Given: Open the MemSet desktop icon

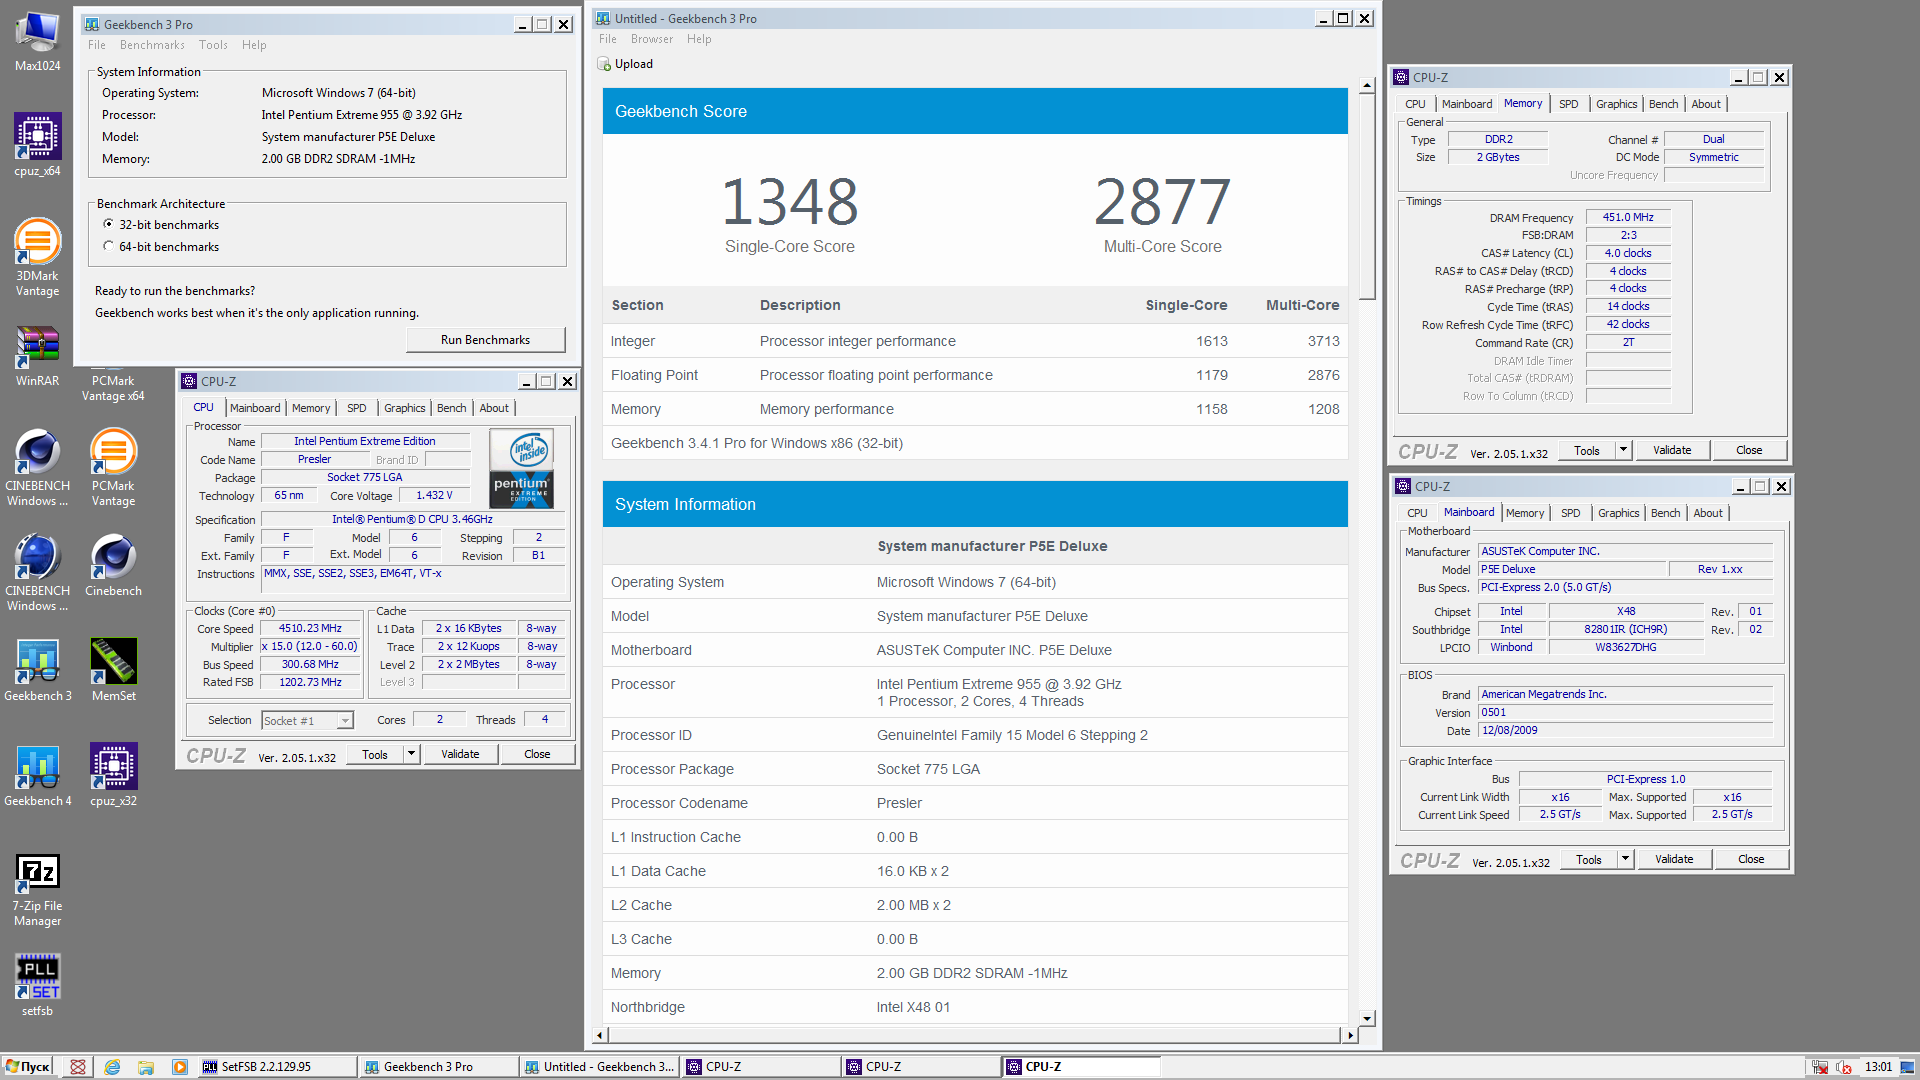Looking at the screenshot, I should [x=113, y=671].
